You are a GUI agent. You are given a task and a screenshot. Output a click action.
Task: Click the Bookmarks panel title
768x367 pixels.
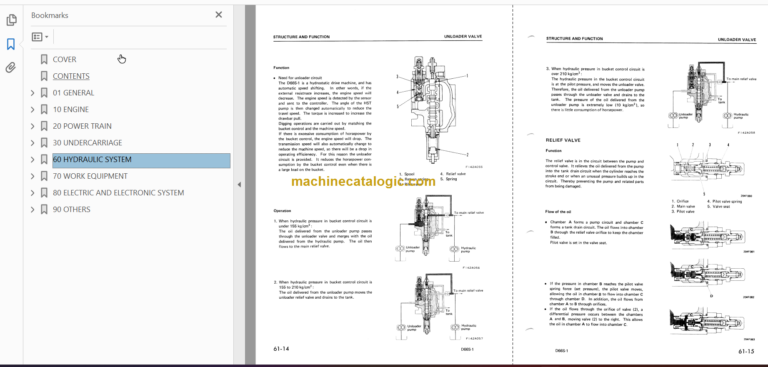point(49,15)
